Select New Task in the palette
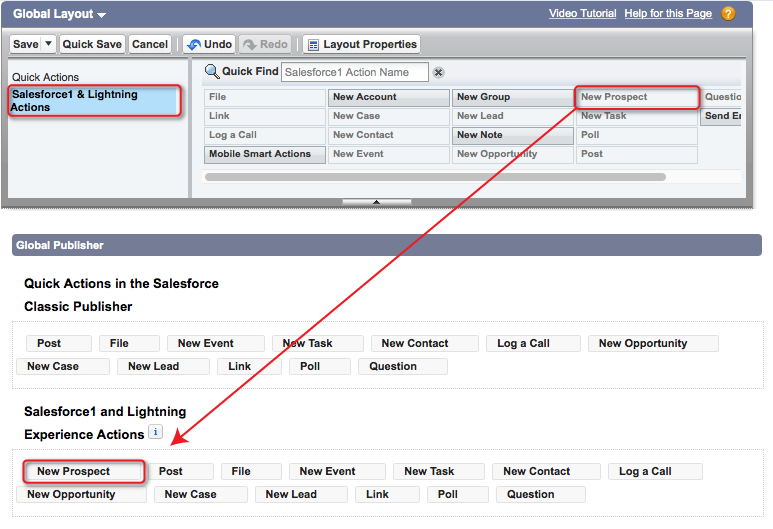The width and height of the screenshot is (773, 529). click(637, 116)
